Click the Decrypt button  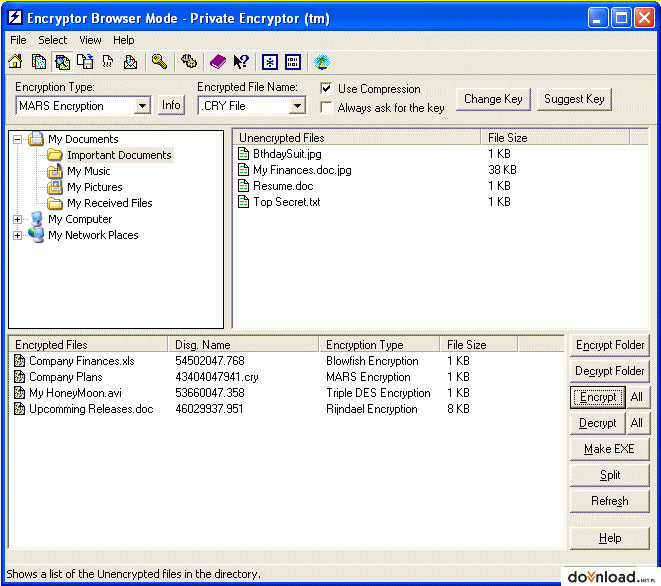click(597, 423)
